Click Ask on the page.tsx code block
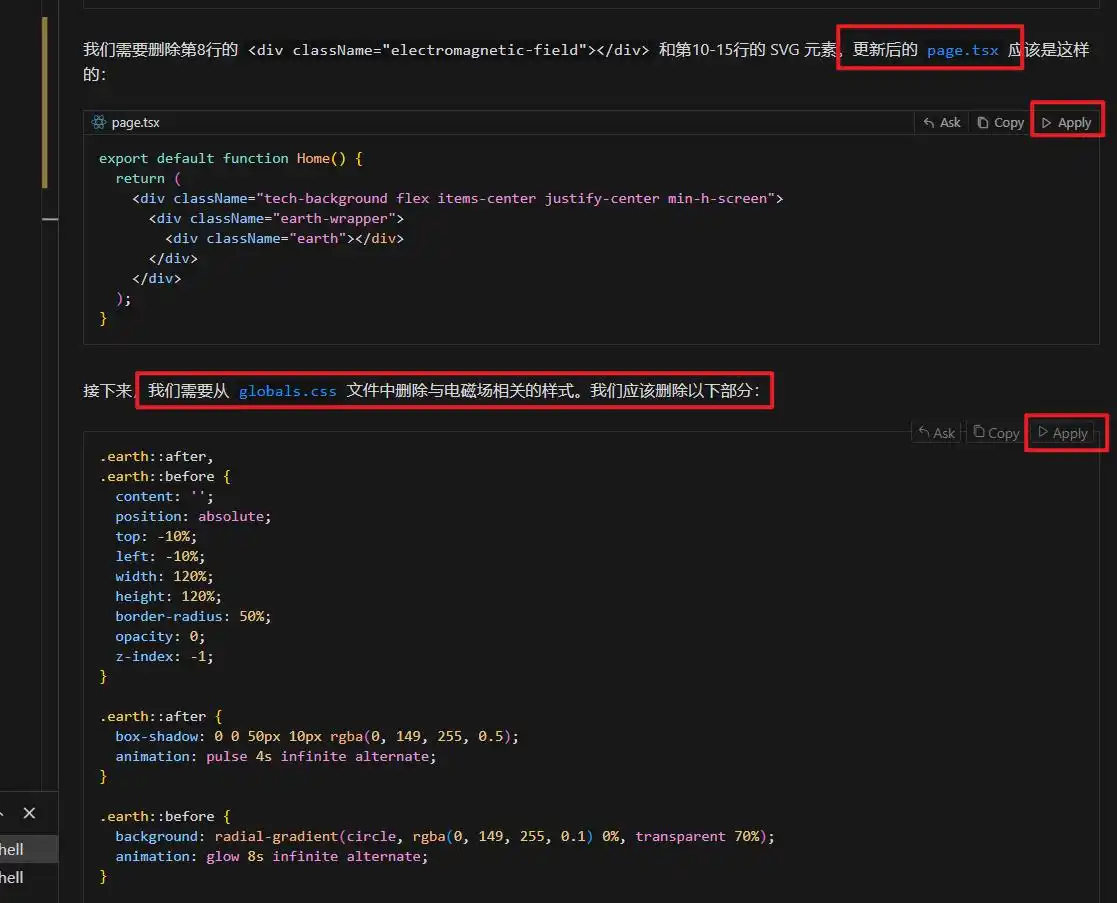The height and width of the screenshot is (903, 1117). 941,122
